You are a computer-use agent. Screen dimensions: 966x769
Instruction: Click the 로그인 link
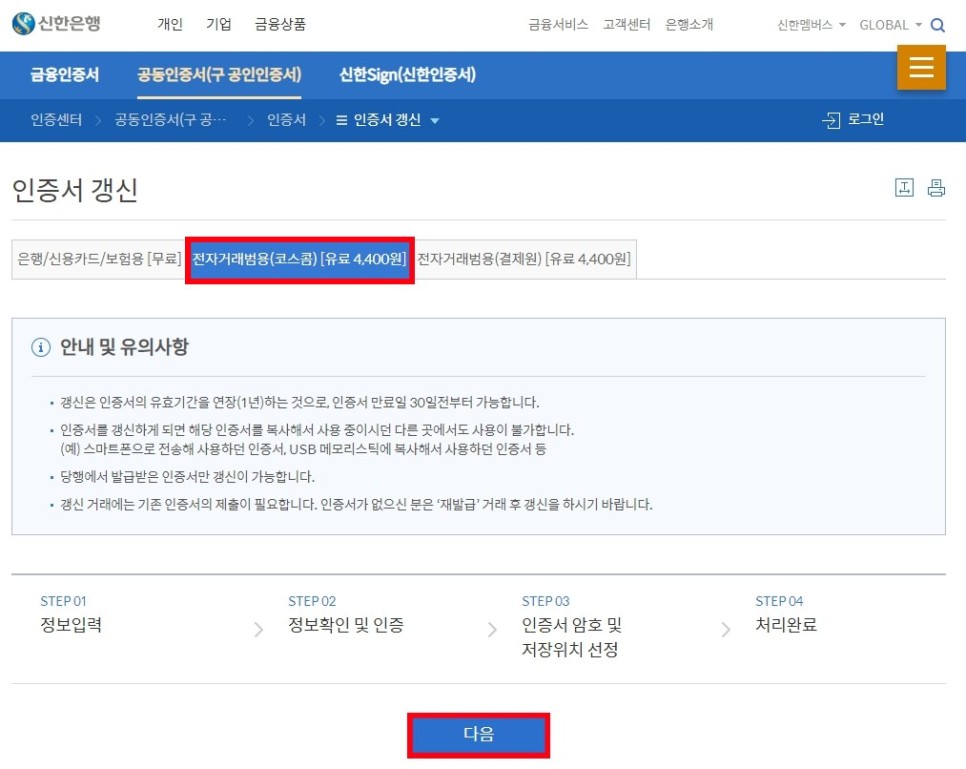point(866,120)
